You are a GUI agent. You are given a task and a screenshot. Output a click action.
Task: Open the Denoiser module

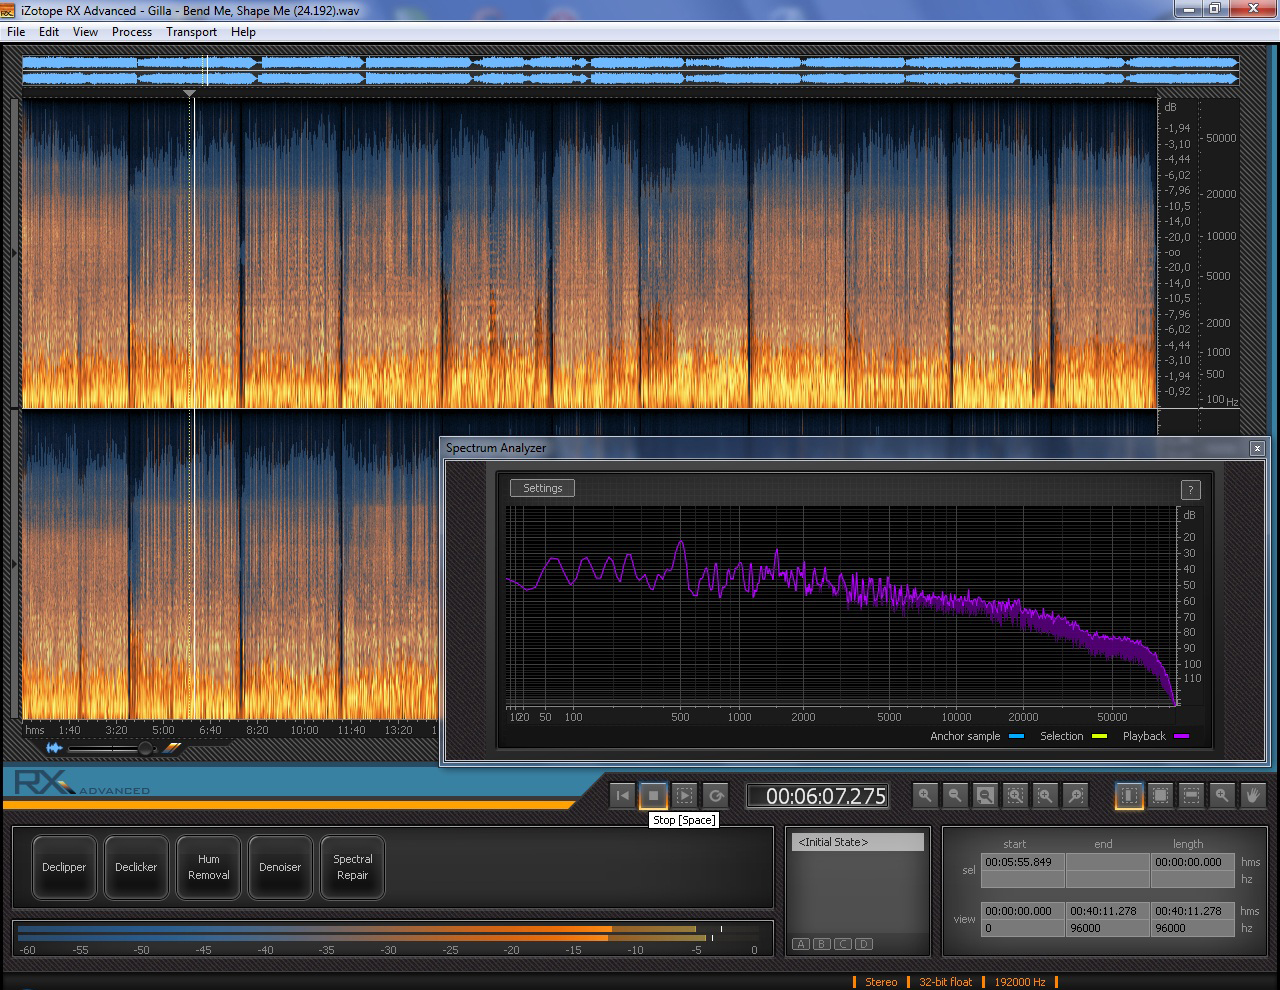(x=280, y=867)
